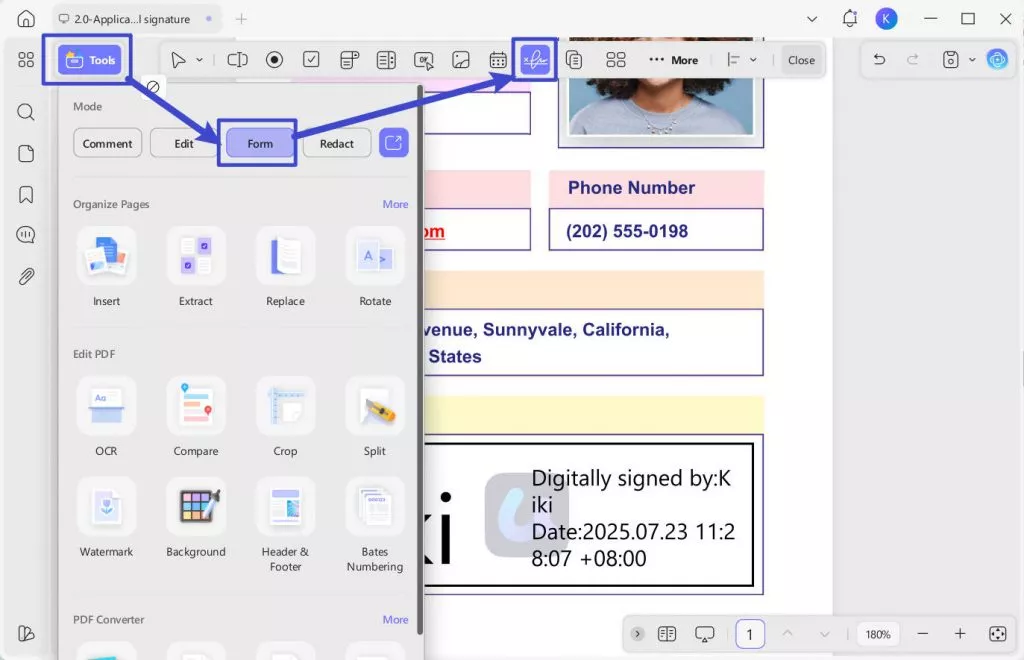
Task: Open the bookmarks sidebar panel
Action: [x=26, y=195]
